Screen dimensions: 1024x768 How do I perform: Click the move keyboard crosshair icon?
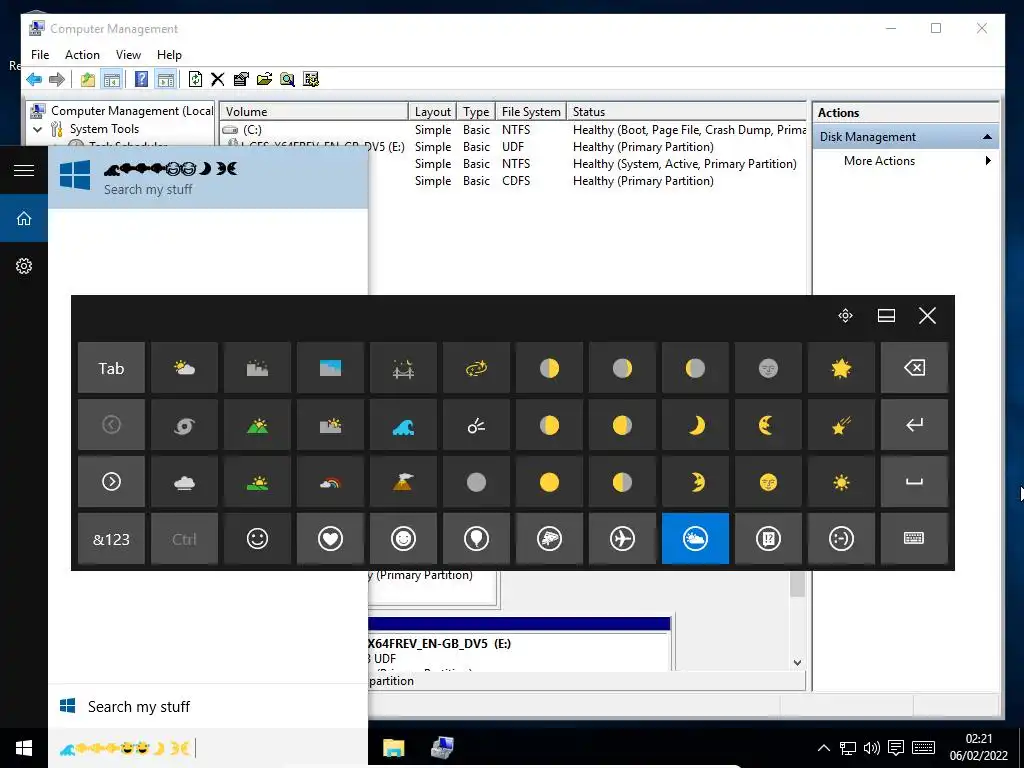[846, 316]
